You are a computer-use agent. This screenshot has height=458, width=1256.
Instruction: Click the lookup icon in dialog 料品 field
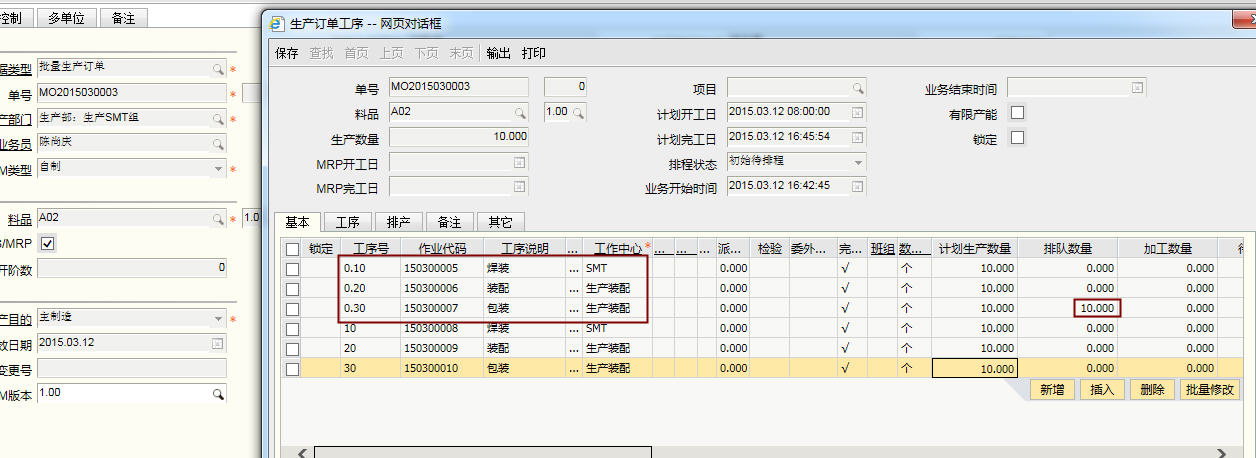[519, 112]
